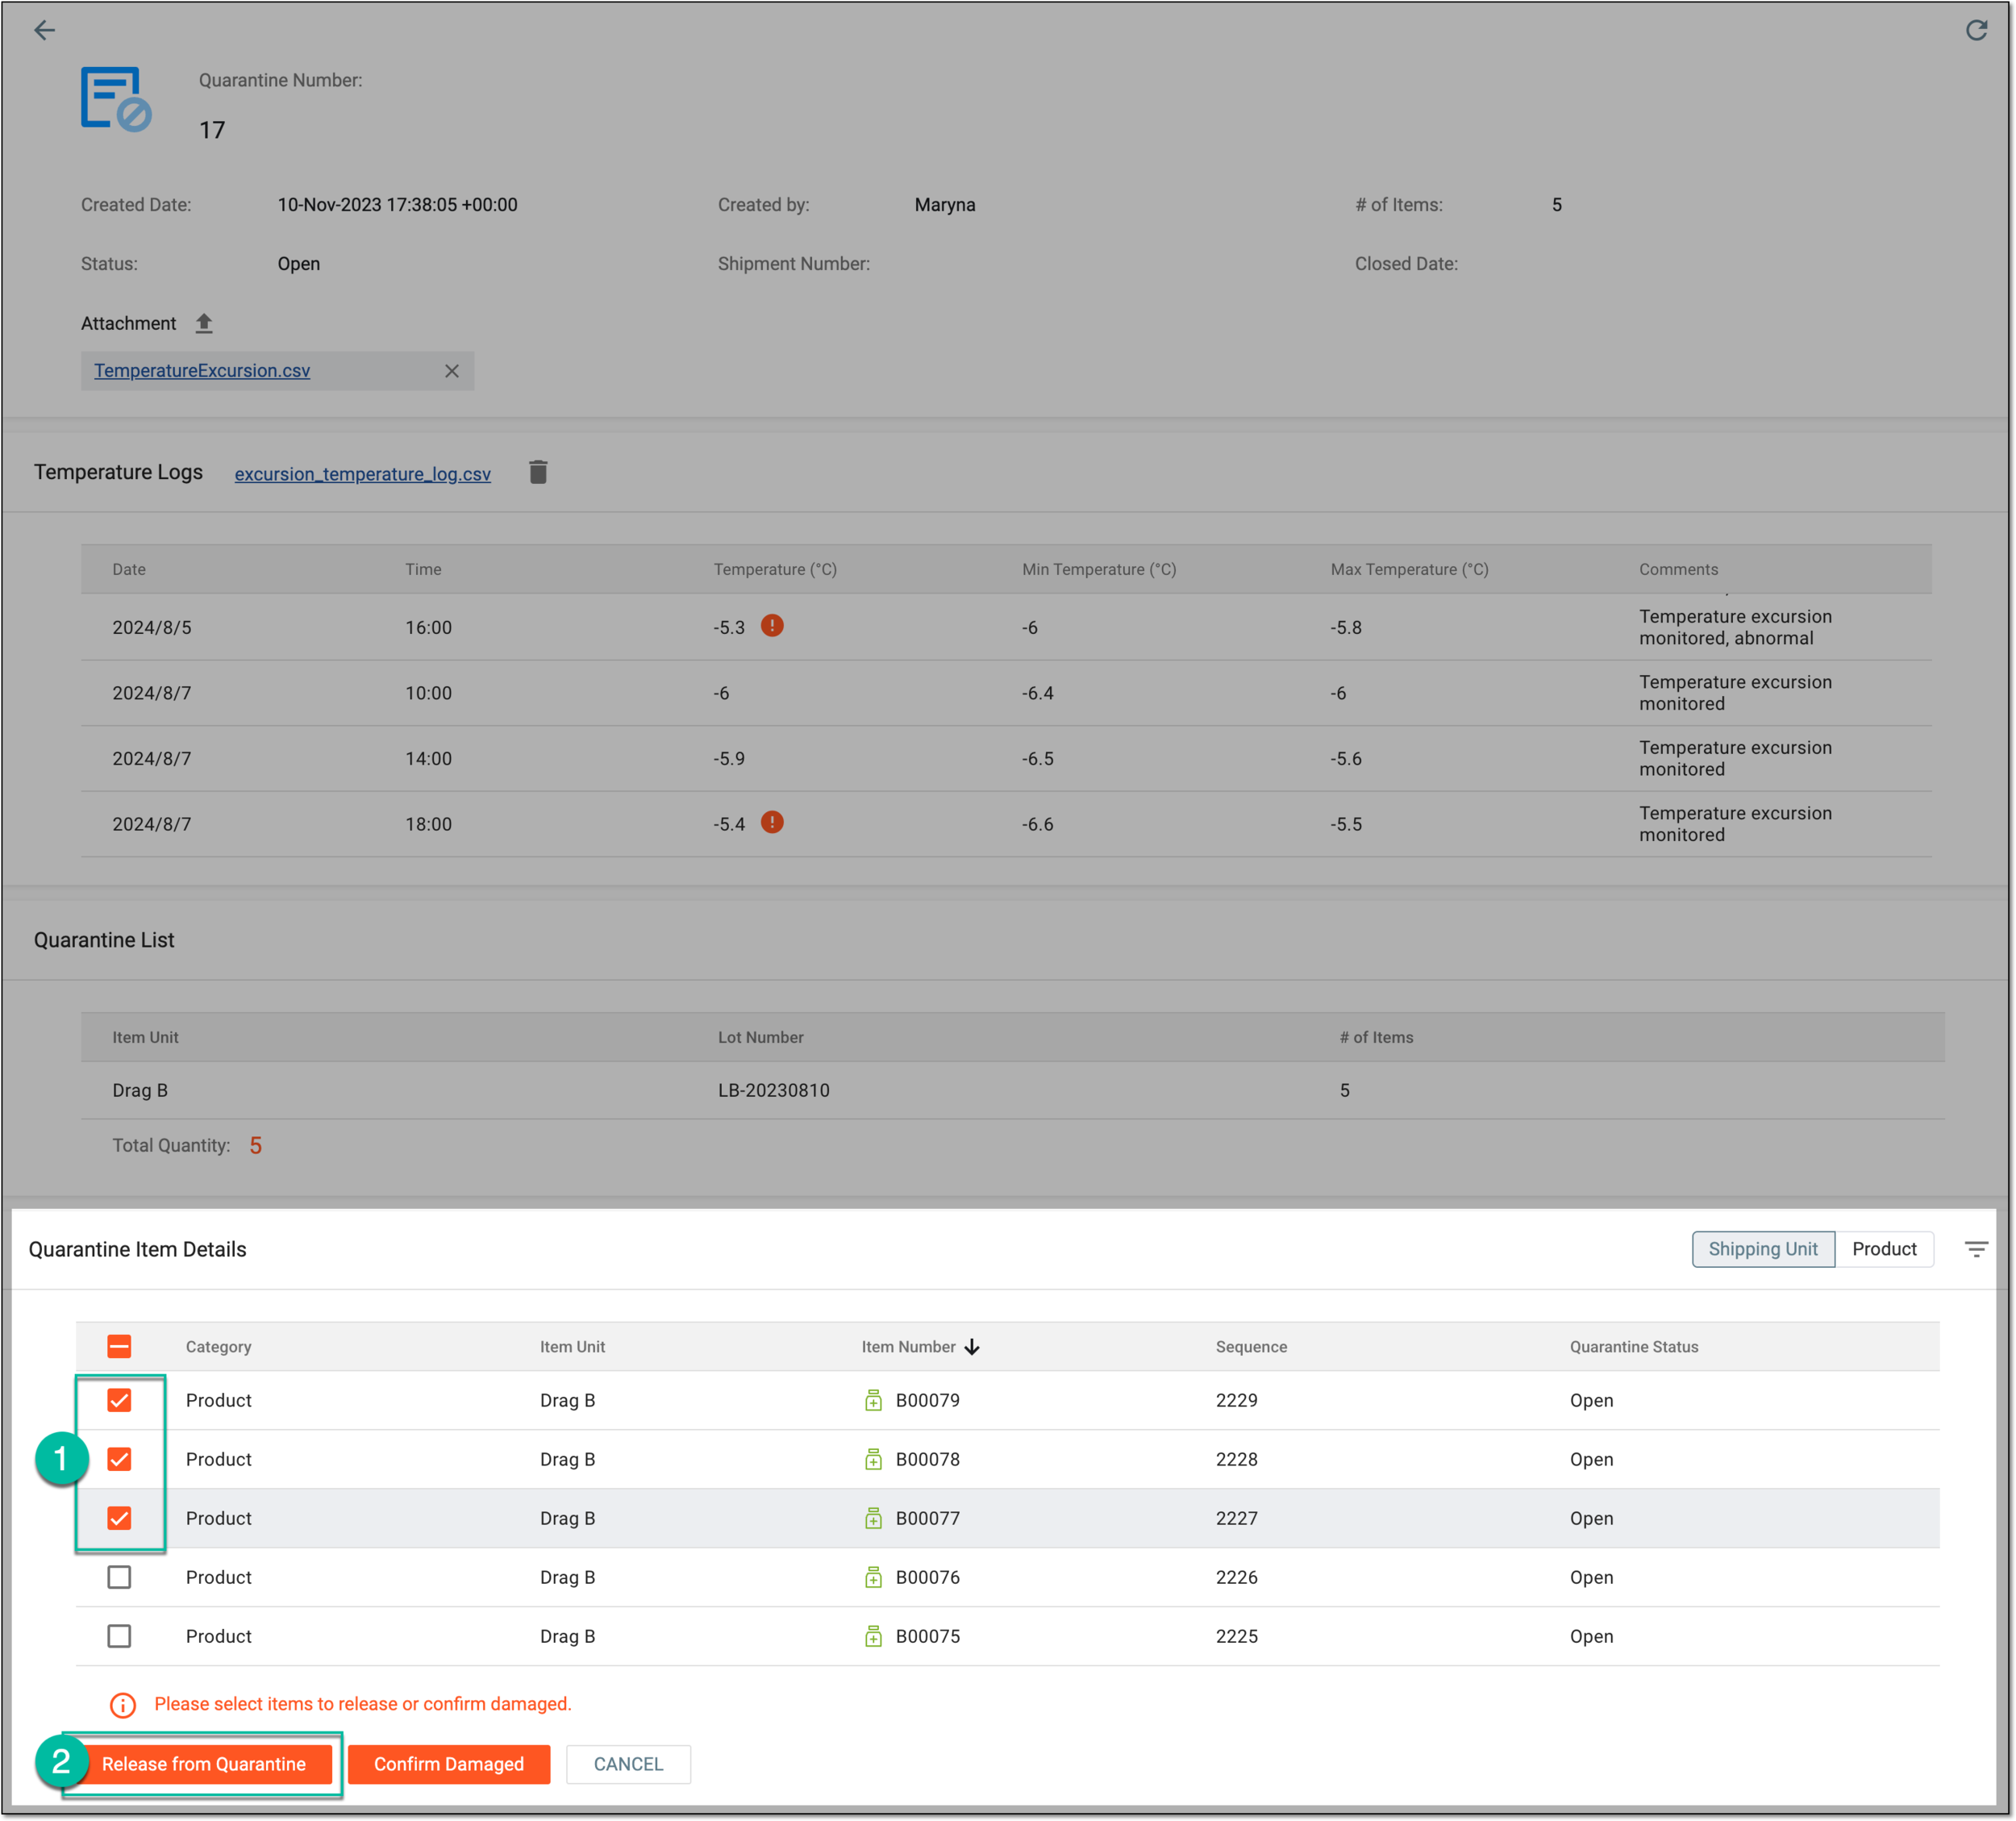
Task: Click the package icon beside B00079
Action: point(873,1400)
